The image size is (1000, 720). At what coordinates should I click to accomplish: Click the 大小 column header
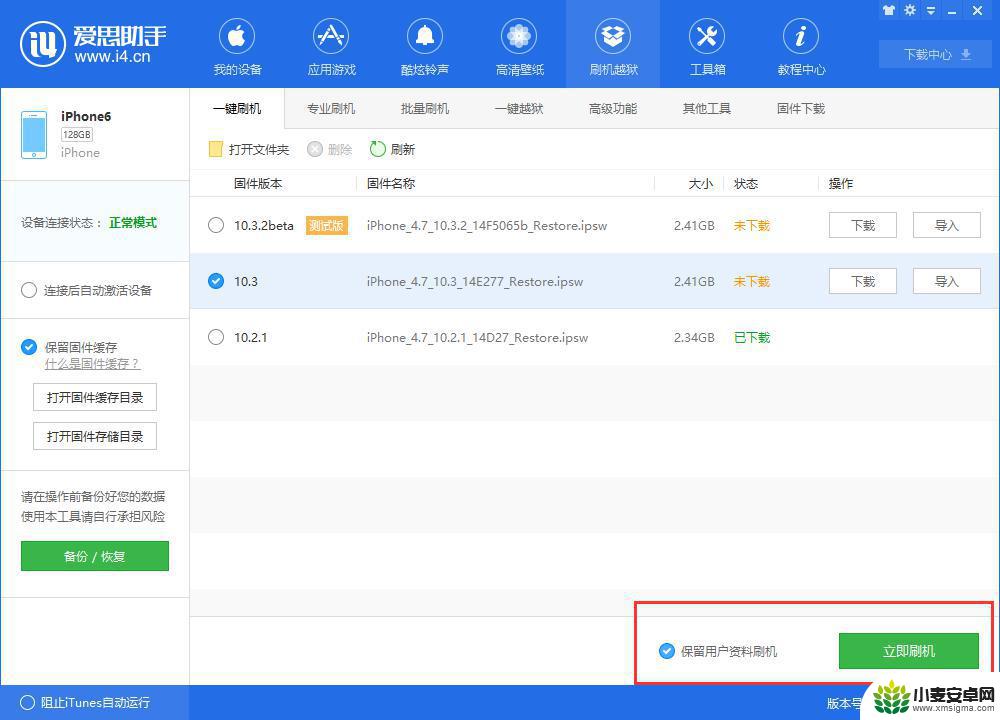(701, 184)
